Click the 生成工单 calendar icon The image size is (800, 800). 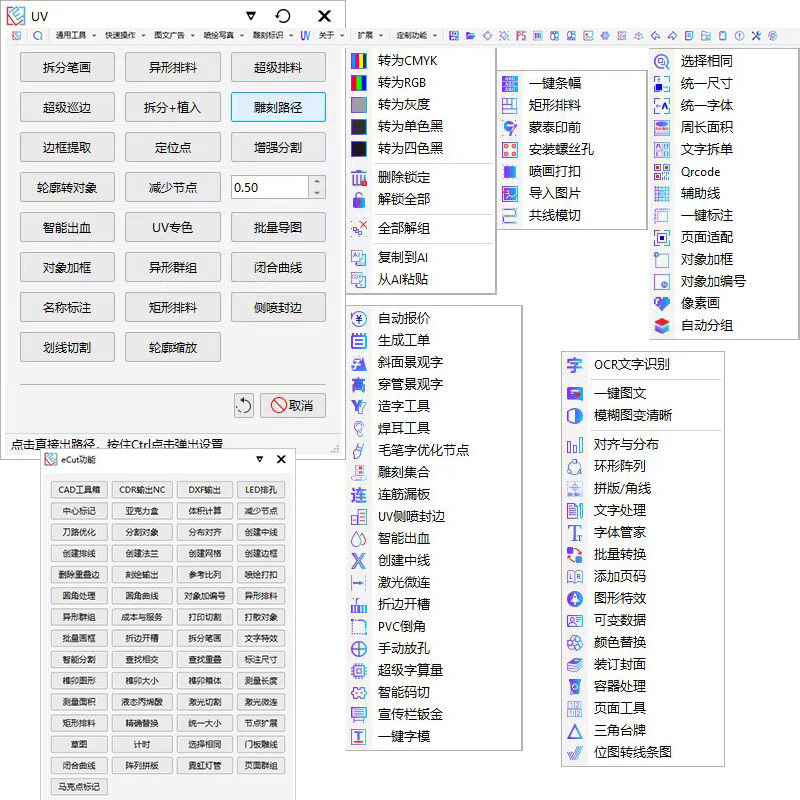click(359, 341)
